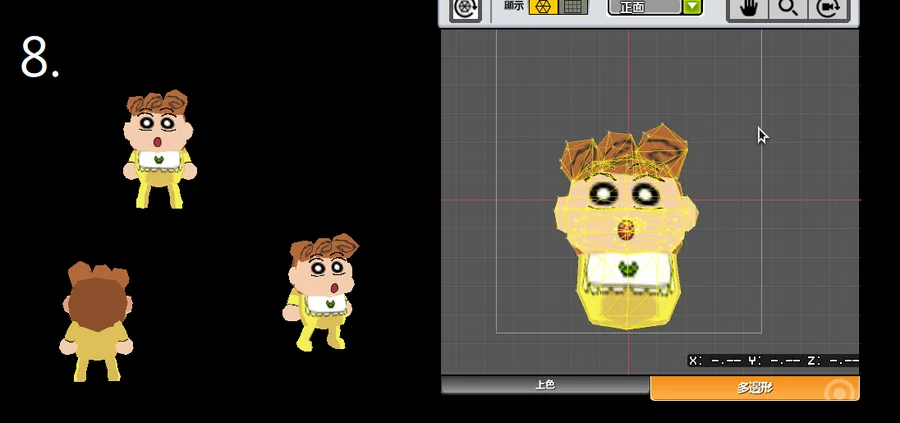Click the orange mouth on the wireframe model
Viewport: 900px width, 423px height.
626,232
